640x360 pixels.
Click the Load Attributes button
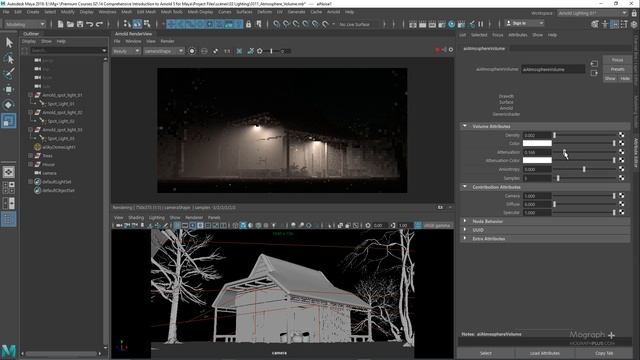[x=544, y=353]
